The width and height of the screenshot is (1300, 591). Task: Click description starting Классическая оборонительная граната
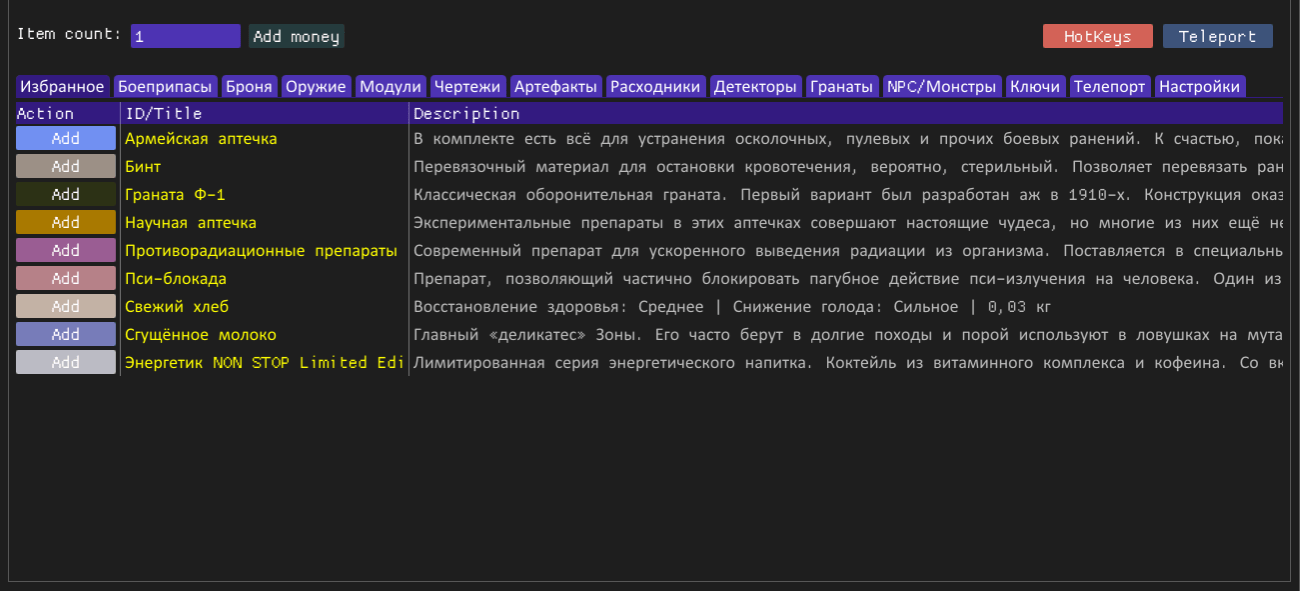pos(848,194)
